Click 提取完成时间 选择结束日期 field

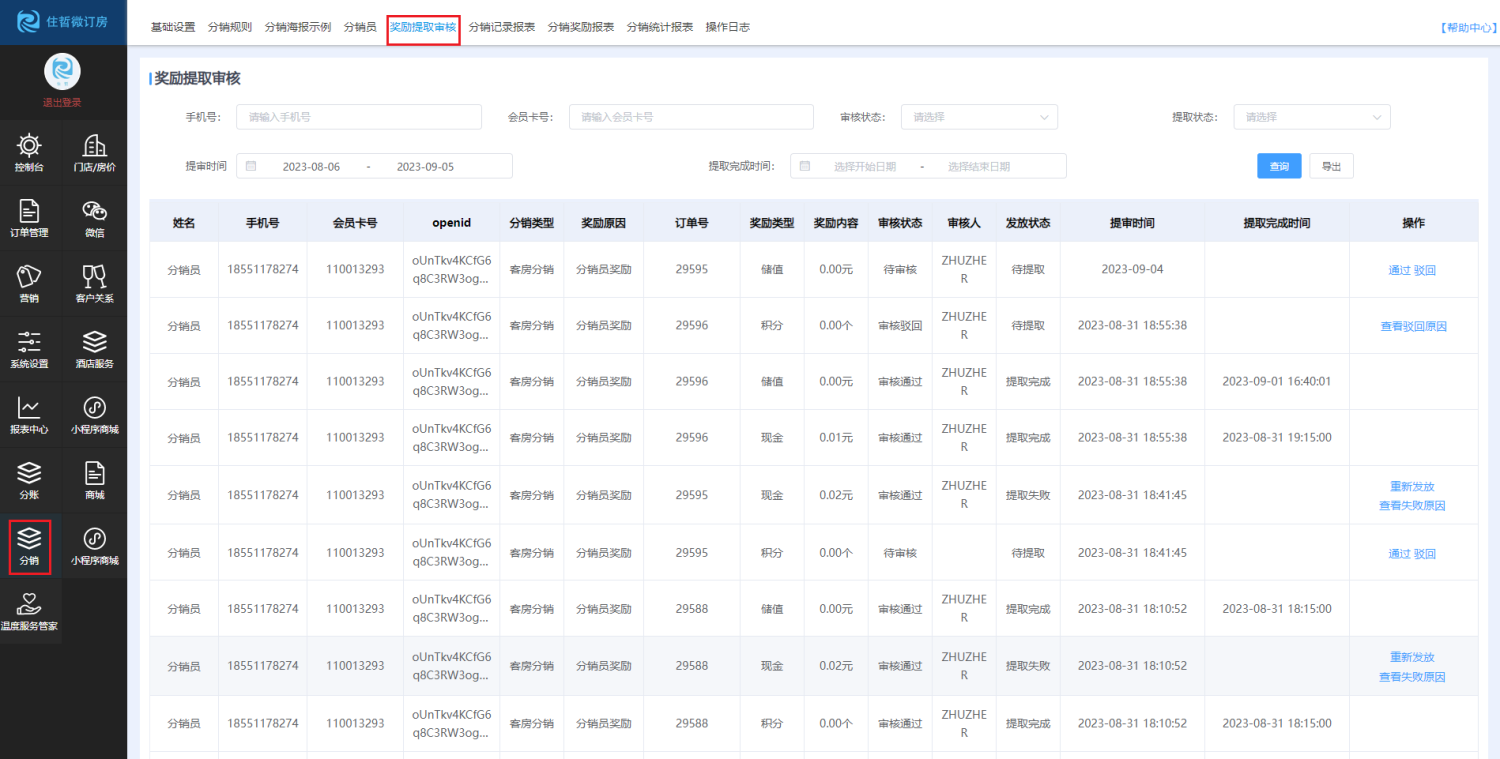979,167
